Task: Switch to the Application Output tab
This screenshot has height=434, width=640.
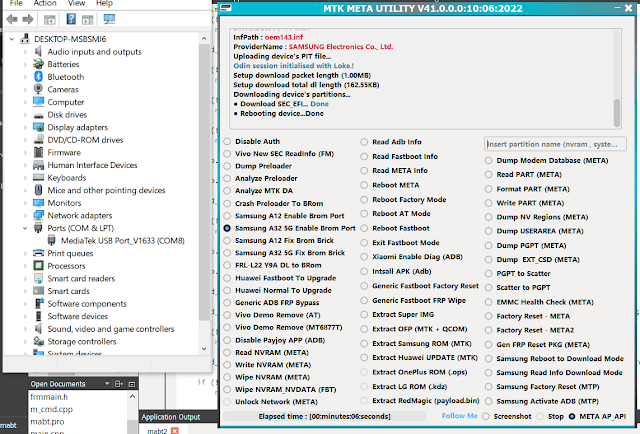Action: click(x=171, y=417)
